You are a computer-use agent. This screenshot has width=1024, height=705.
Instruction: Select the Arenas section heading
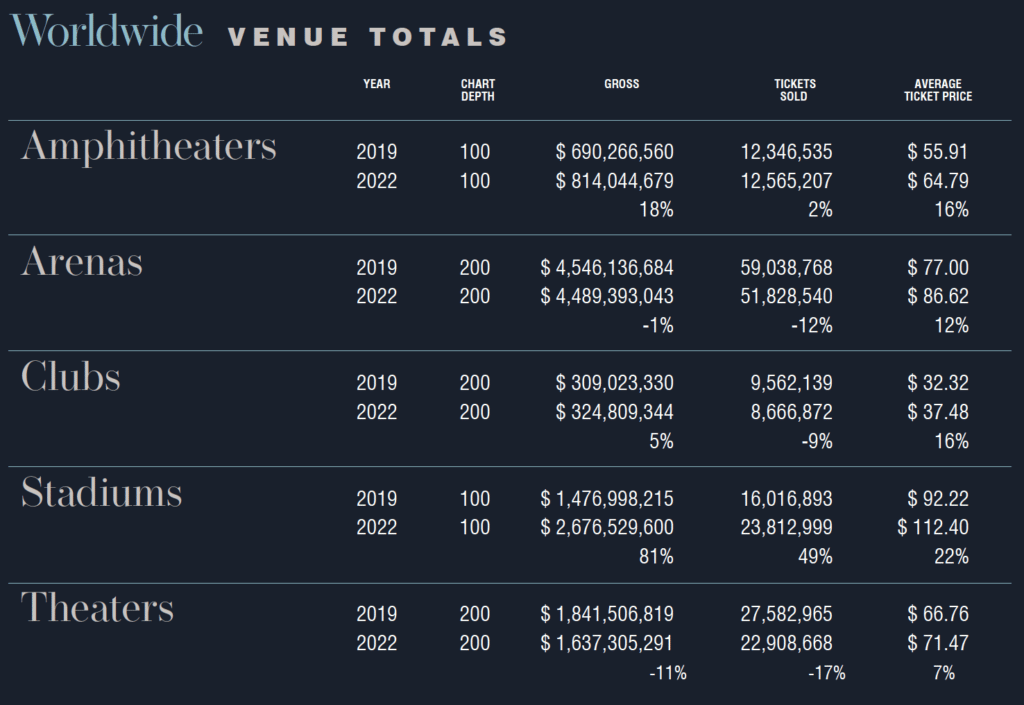82,262
